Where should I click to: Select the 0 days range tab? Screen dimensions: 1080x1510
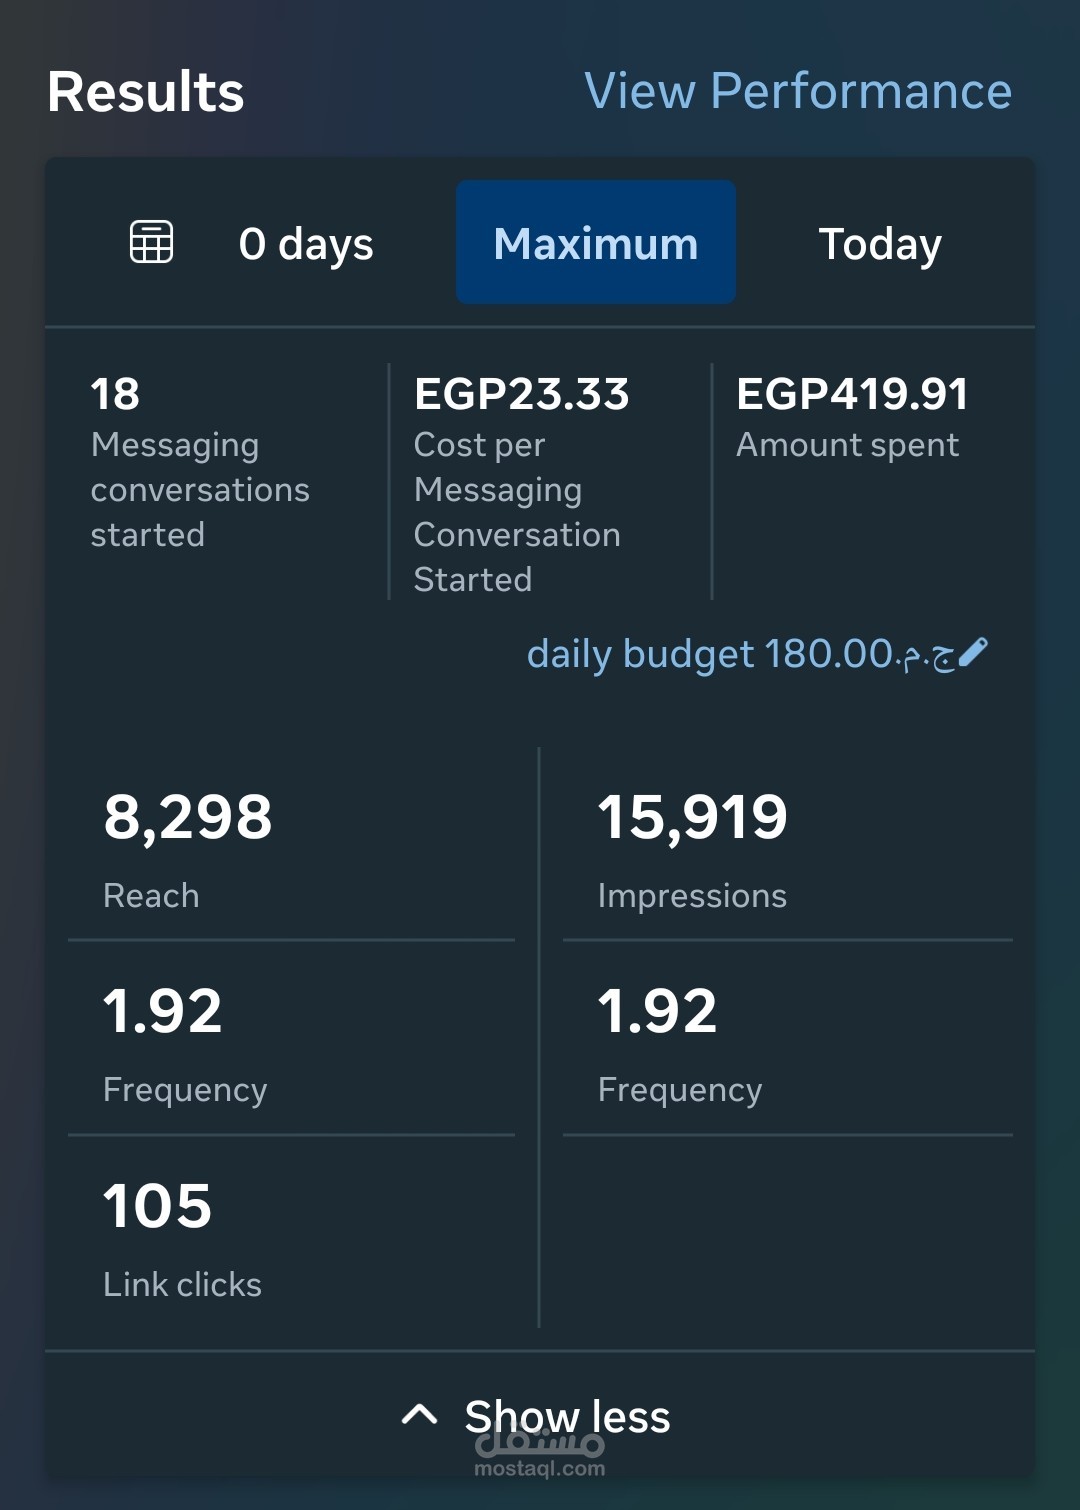(x=306, y=244)
